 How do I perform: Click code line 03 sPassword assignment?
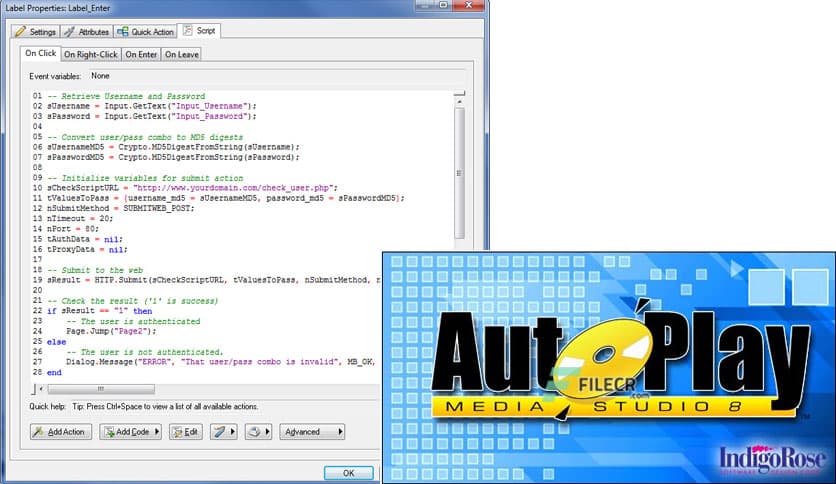[151, 116]
